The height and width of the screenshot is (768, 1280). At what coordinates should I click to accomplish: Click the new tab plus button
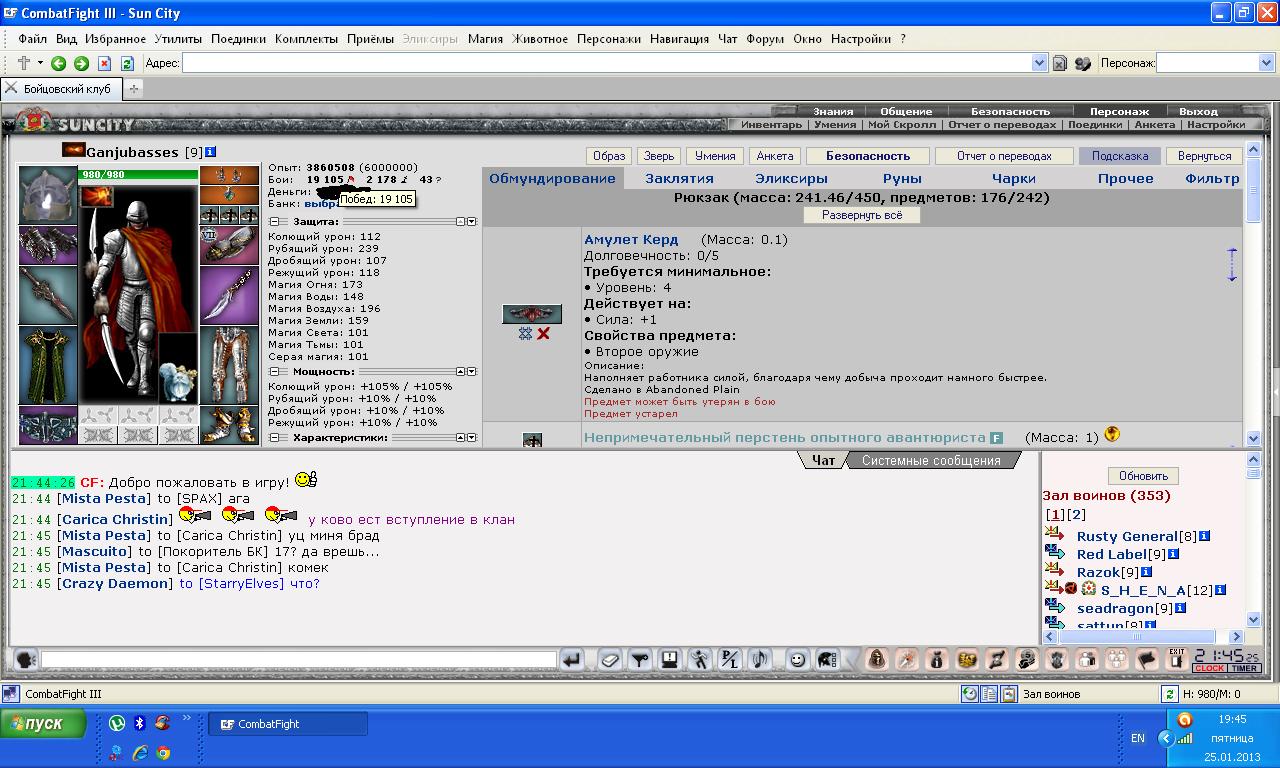(x=134, y=88)
